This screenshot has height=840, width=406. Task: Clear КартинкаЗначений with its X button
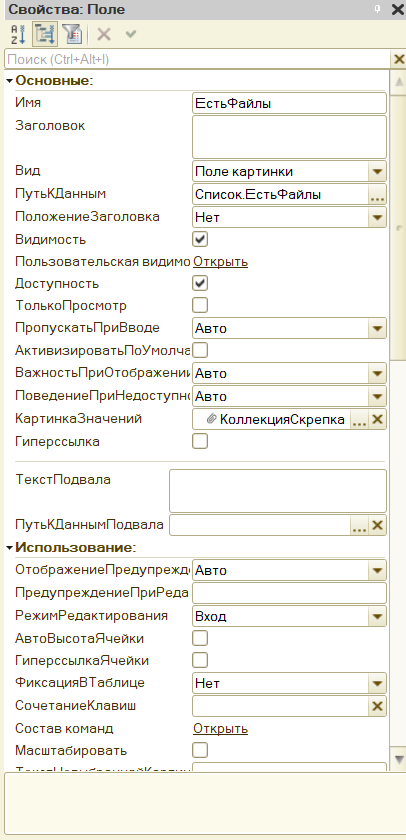(377, 420)
